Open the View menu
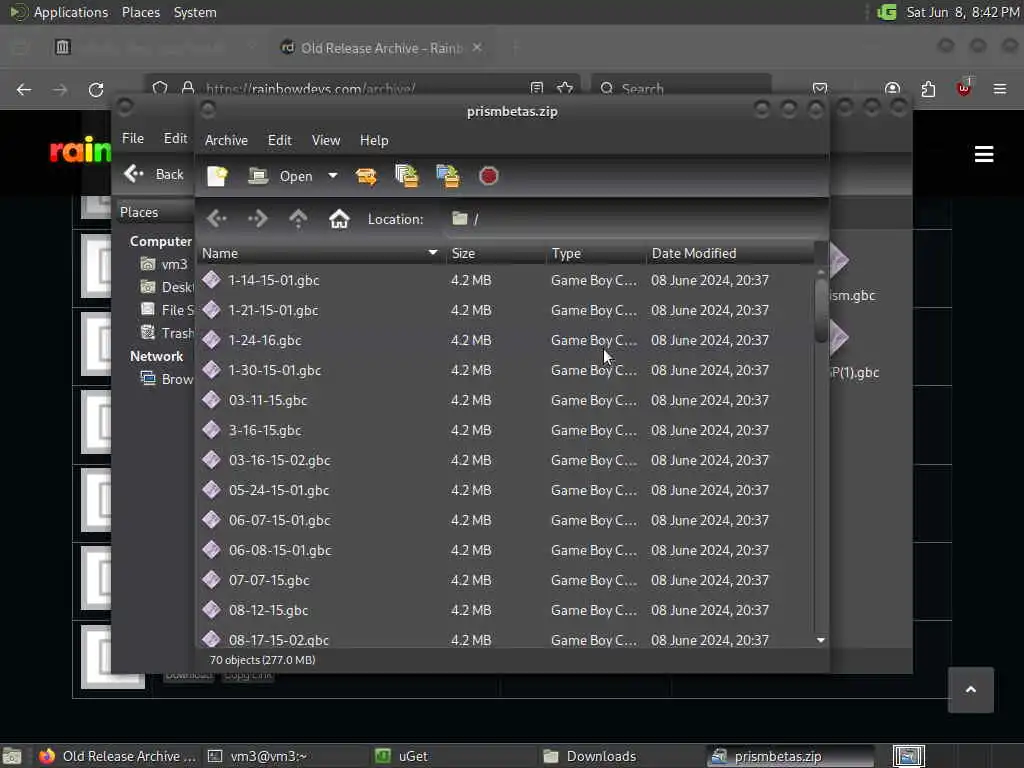Screen dimensions: 1024x768 click(325, 140)
